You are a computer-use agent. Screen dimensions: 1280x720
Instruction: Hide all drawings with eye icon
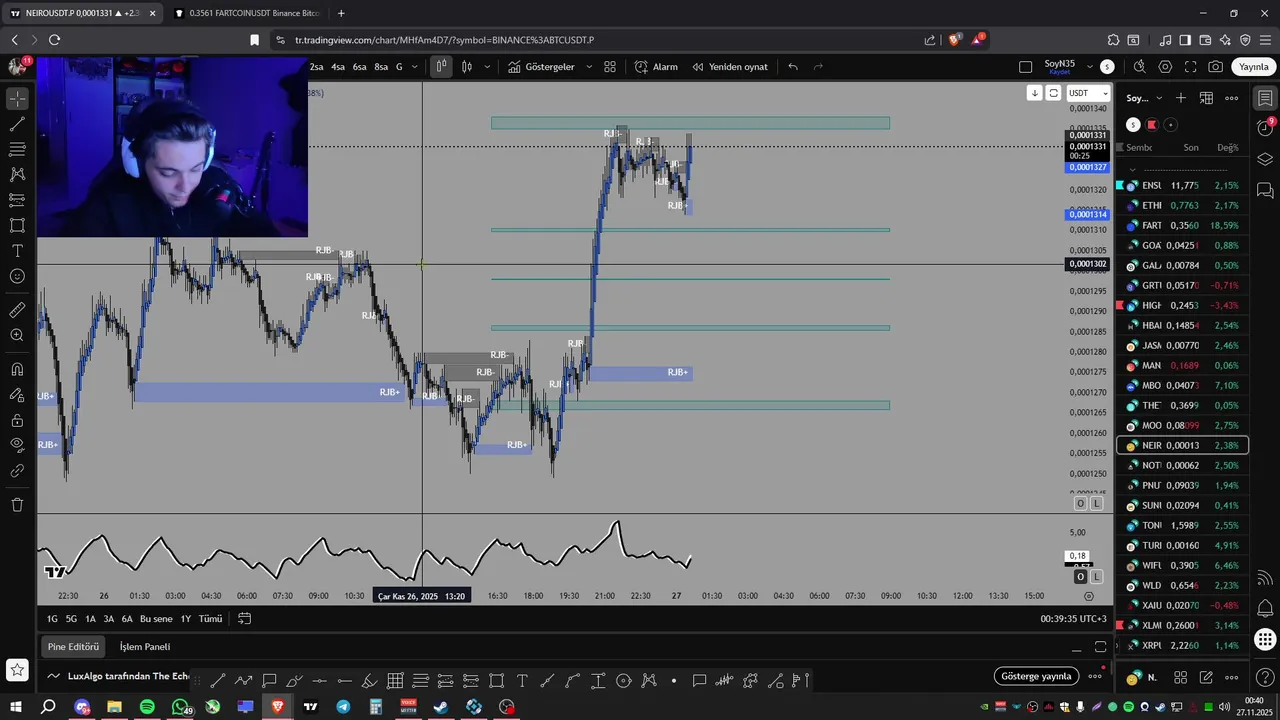tap(17, 445)
